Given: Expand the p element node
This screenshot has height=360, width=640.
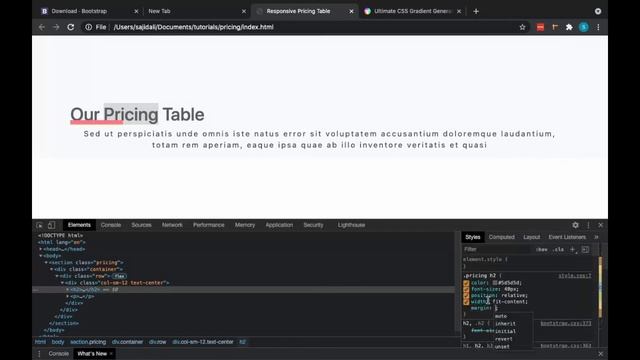Looking at the screenshot, I should [x=68, y=296].
